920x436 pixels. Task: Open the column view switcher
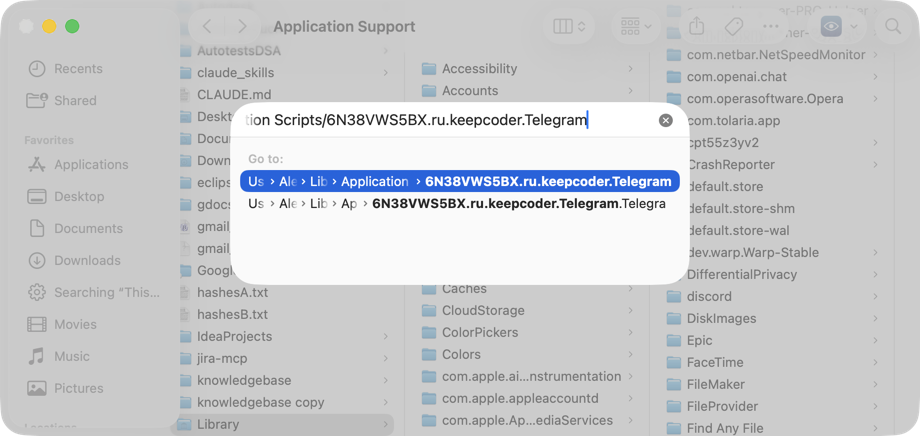(569, 26)
